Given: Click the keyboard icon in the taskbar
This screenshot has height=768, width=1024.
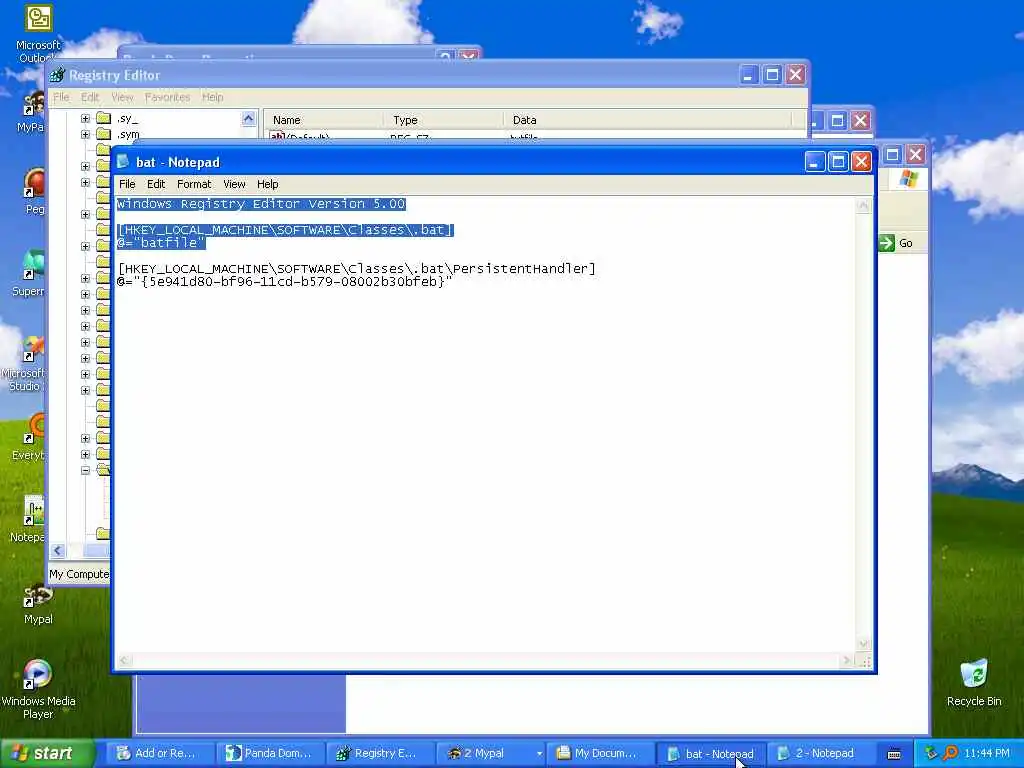Looking at the screenshot, I should click(894, 754).
